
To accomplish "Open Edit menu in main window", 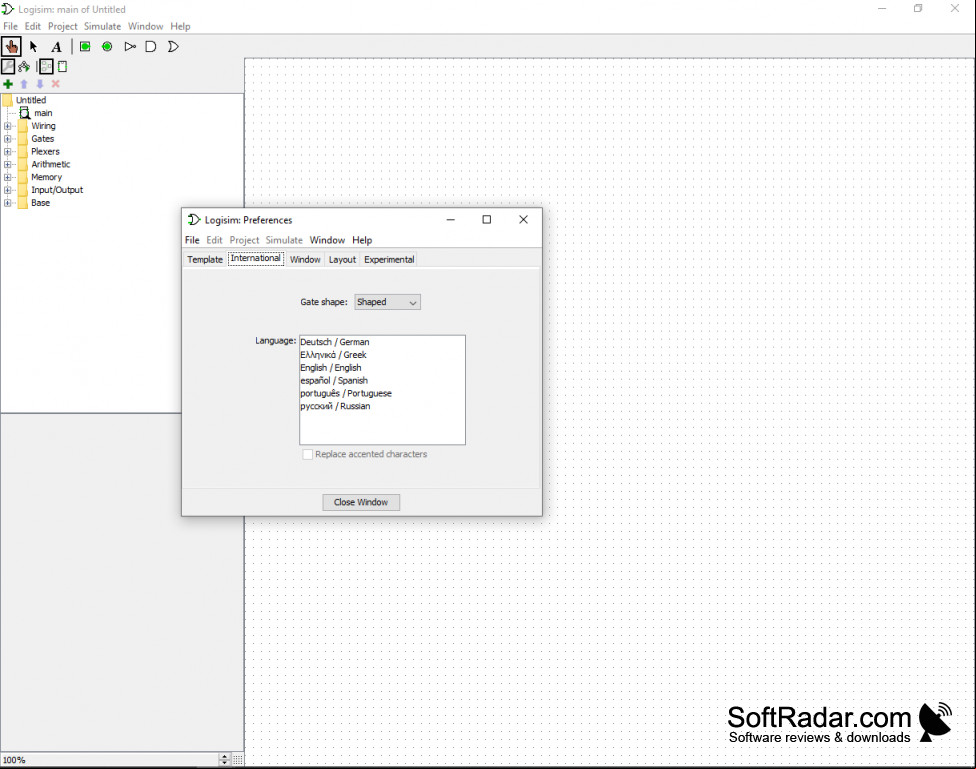I will pos(33,26).
